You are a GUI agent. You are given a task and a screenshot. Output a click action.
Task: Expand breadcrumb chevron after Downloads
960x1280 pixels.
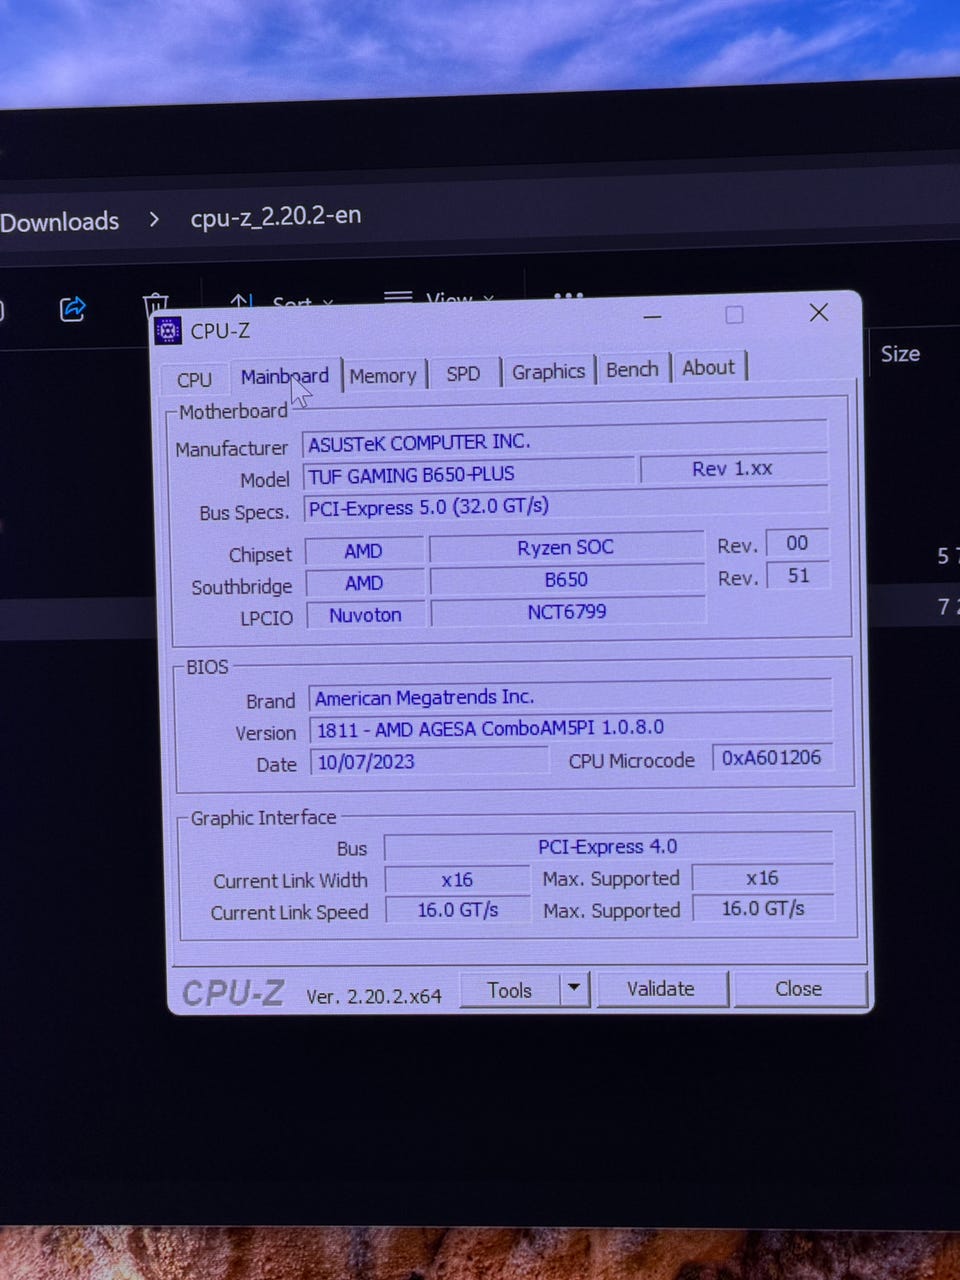(x=154, y=218)
